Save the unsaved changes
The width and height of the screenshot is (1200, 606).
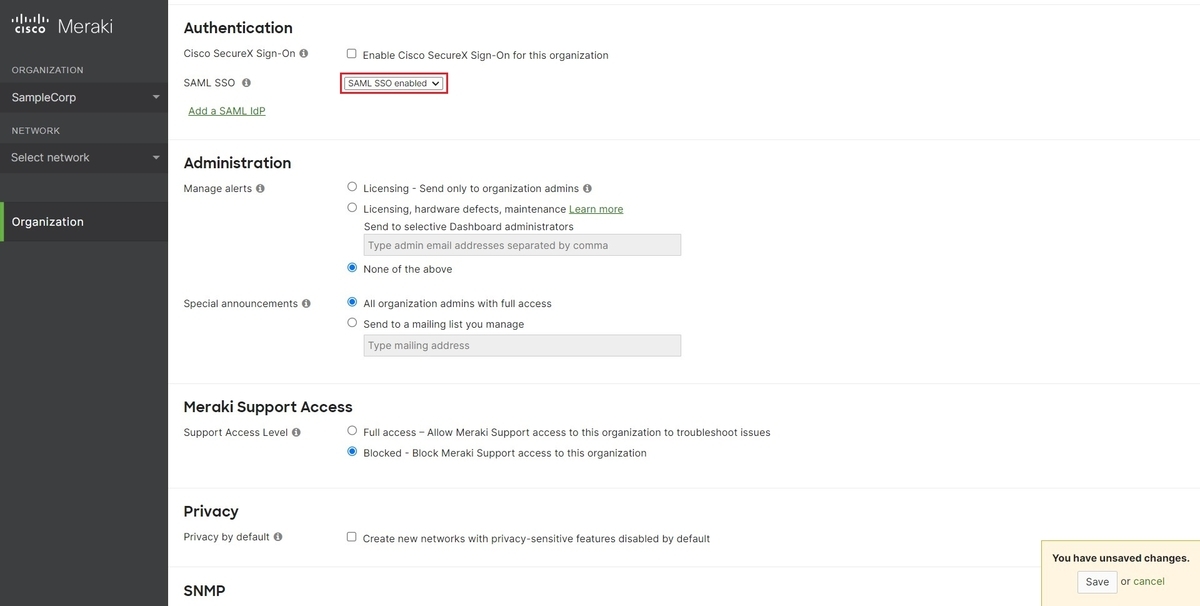1097,582
